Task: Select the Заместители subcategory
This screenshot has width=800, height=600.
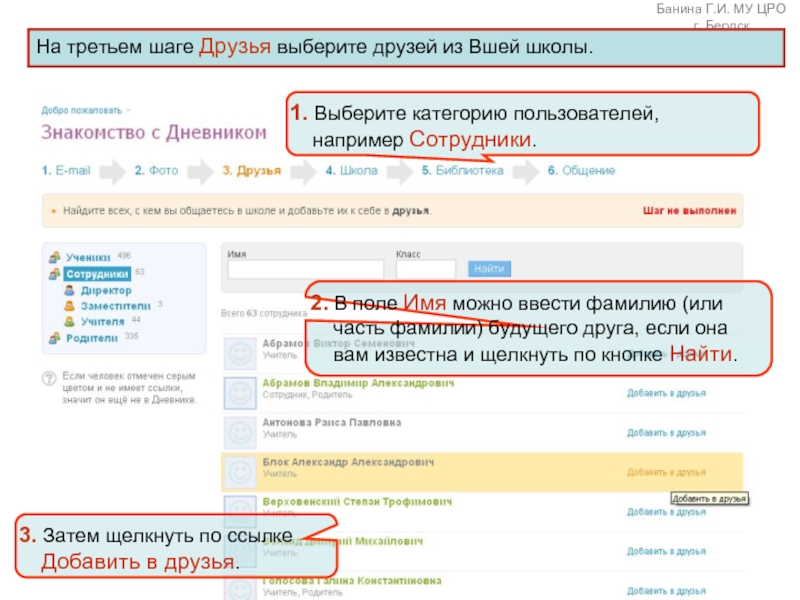Action: 116,306
